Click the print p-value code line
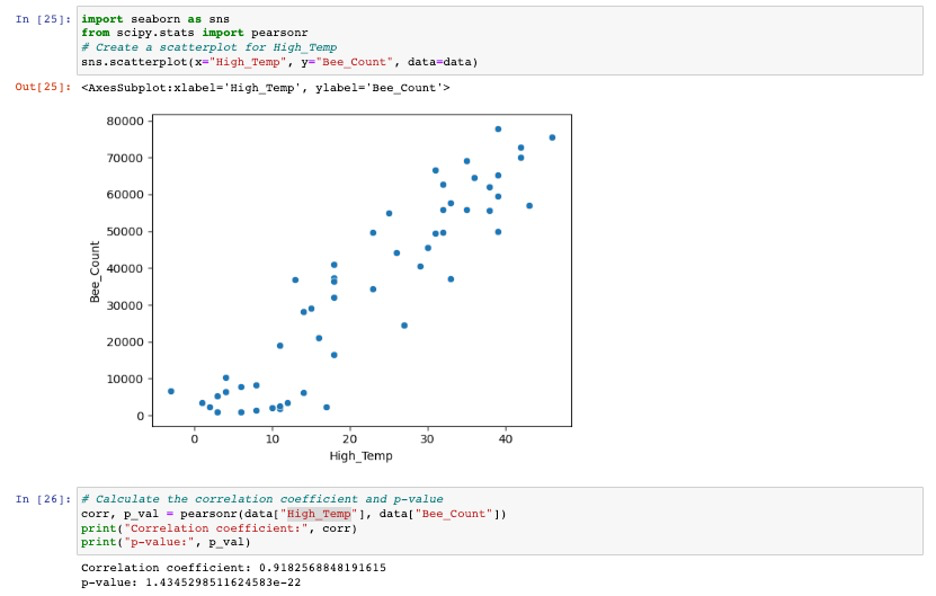The height and width of the screenshot is (596, 936). click(x=165, y=542)
